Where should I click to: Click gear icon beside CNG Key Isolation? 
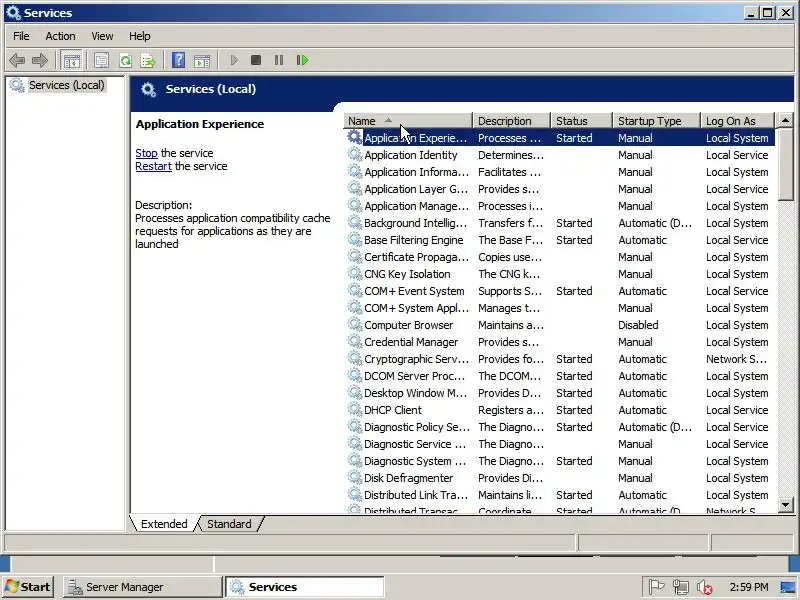[355, 273]
